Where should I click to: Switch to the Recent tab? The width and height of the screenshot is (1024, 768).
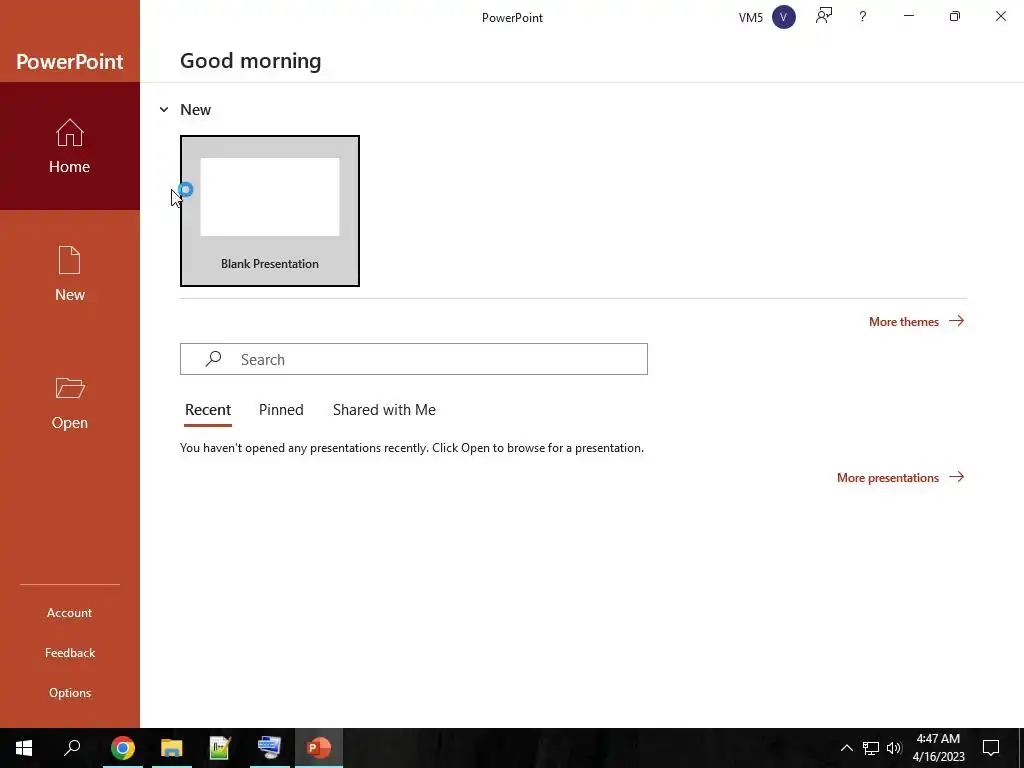[x=208, y=410]
